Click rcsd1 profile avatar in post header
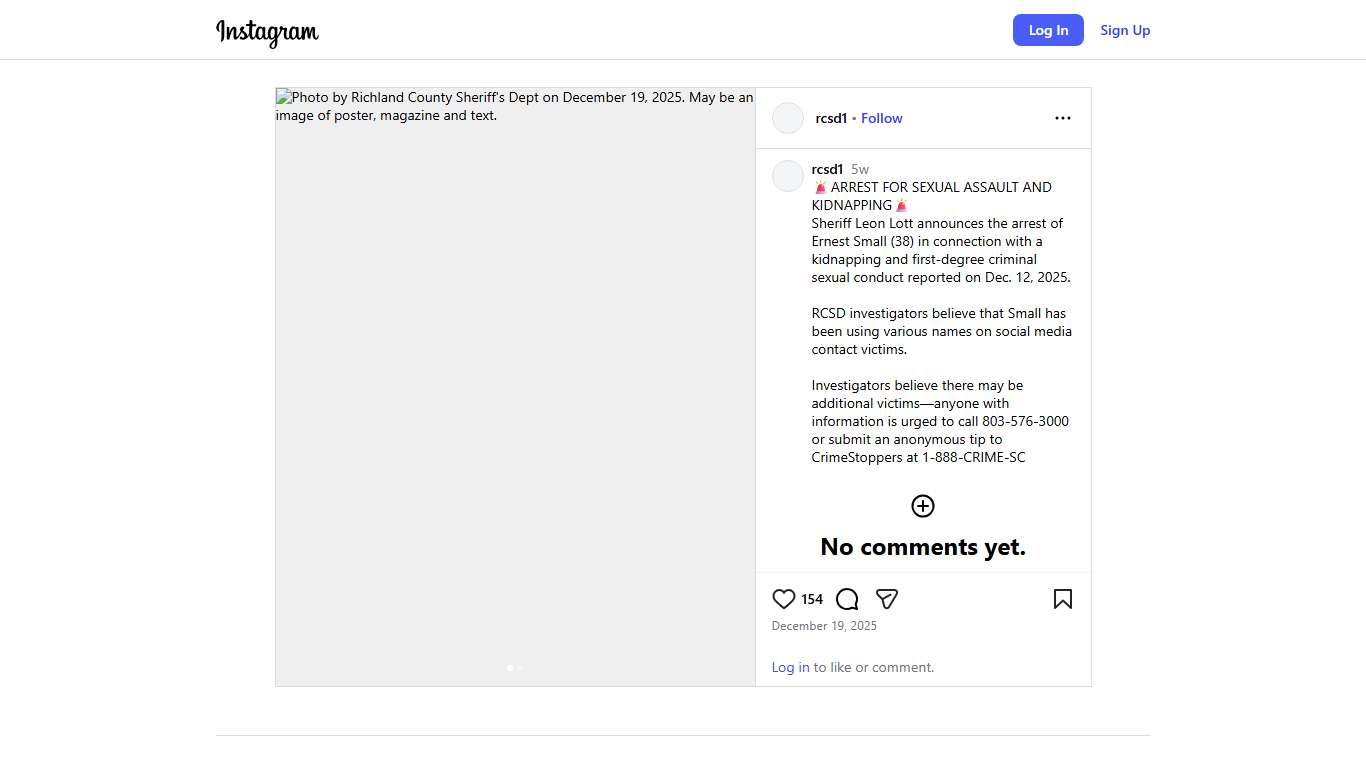Image resolution: width=1366 pixels, height=768 pixels. tap(788, 118)
